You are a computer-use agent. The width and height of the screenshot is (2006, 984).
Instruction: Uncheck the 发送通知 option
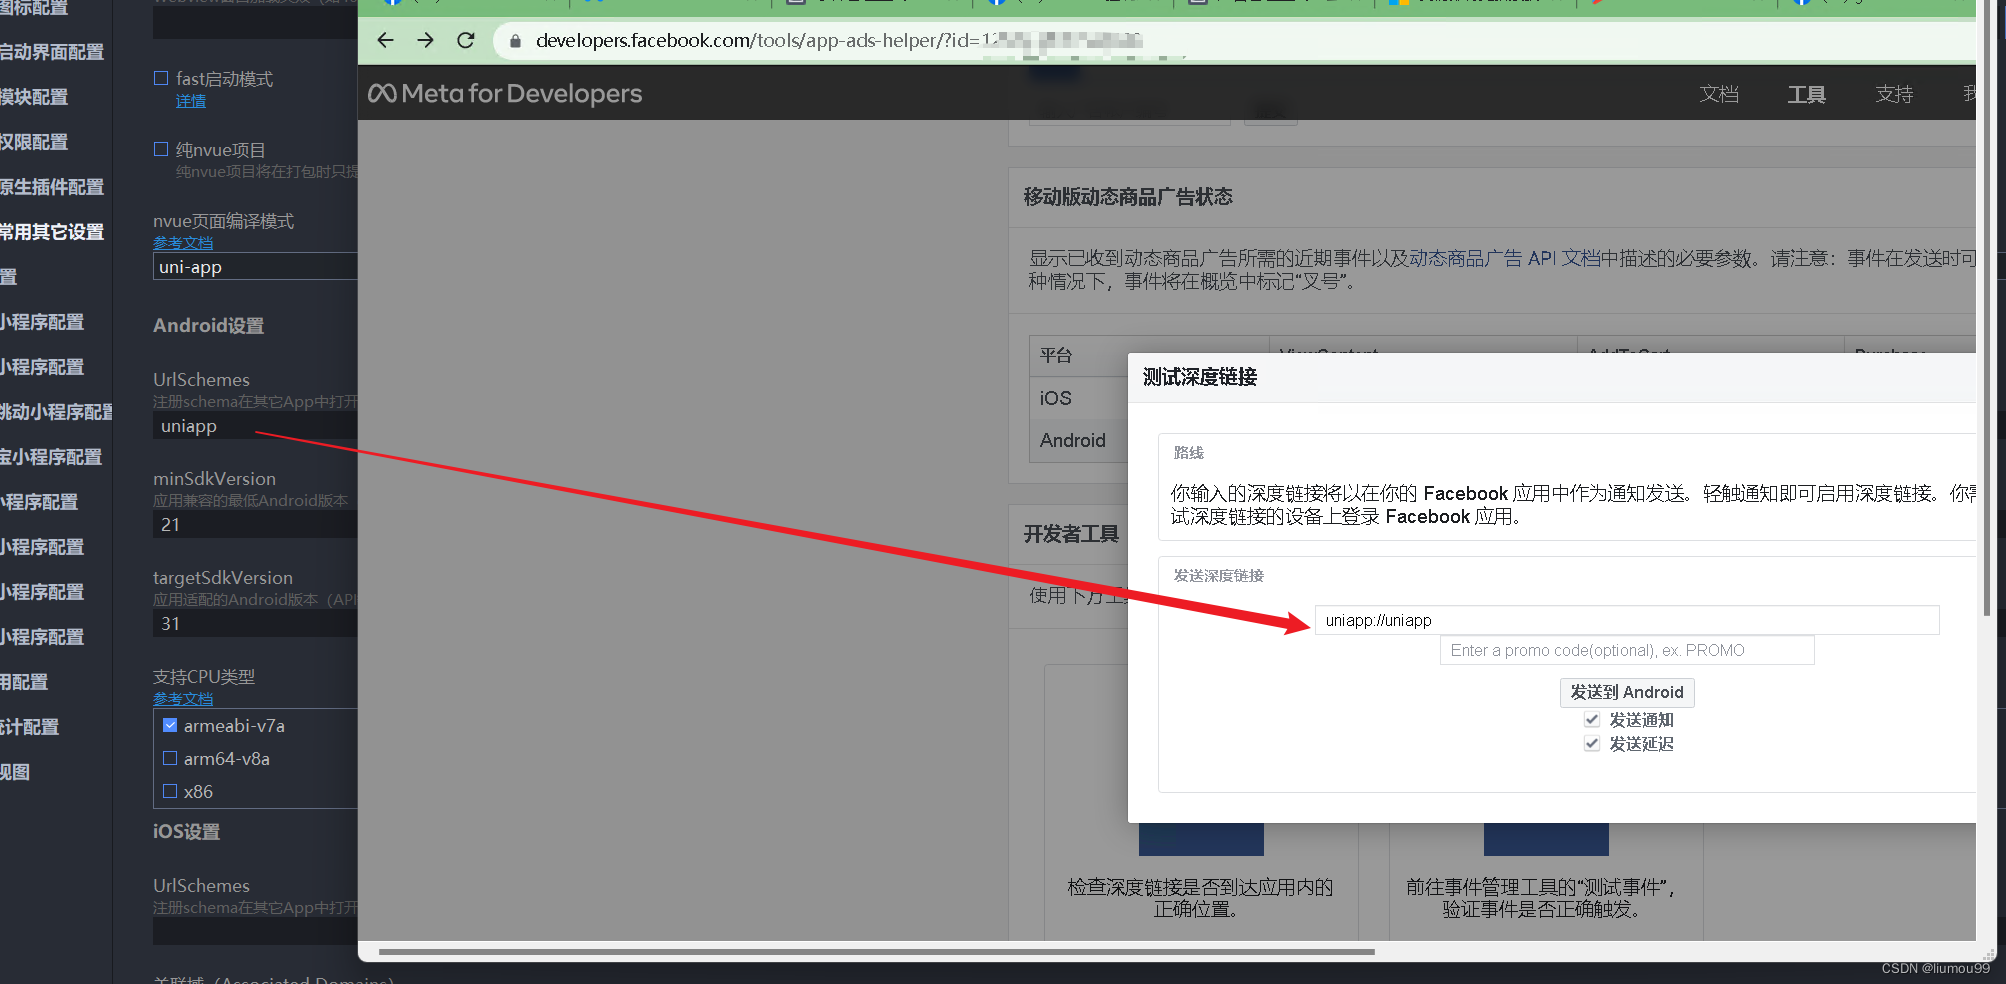[1592, 719]
